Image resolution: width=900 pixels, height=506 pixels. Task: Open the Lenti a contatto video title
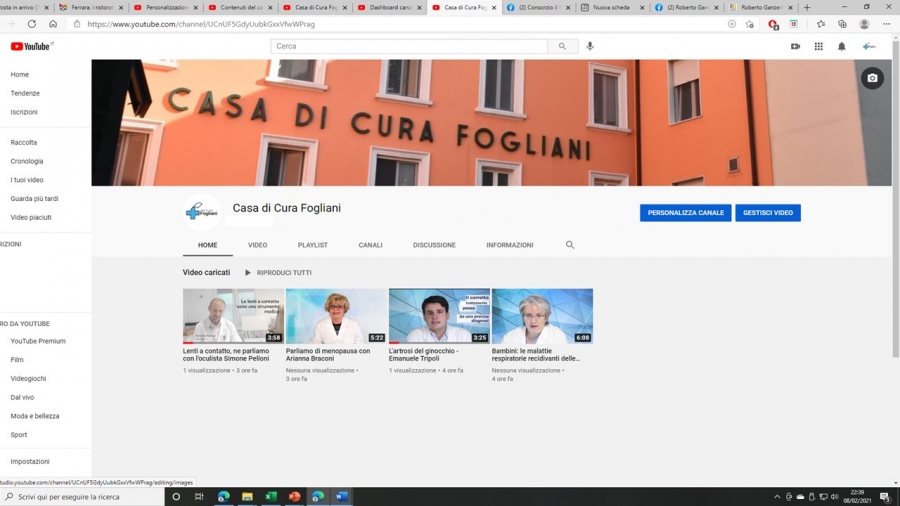[226, 355]
